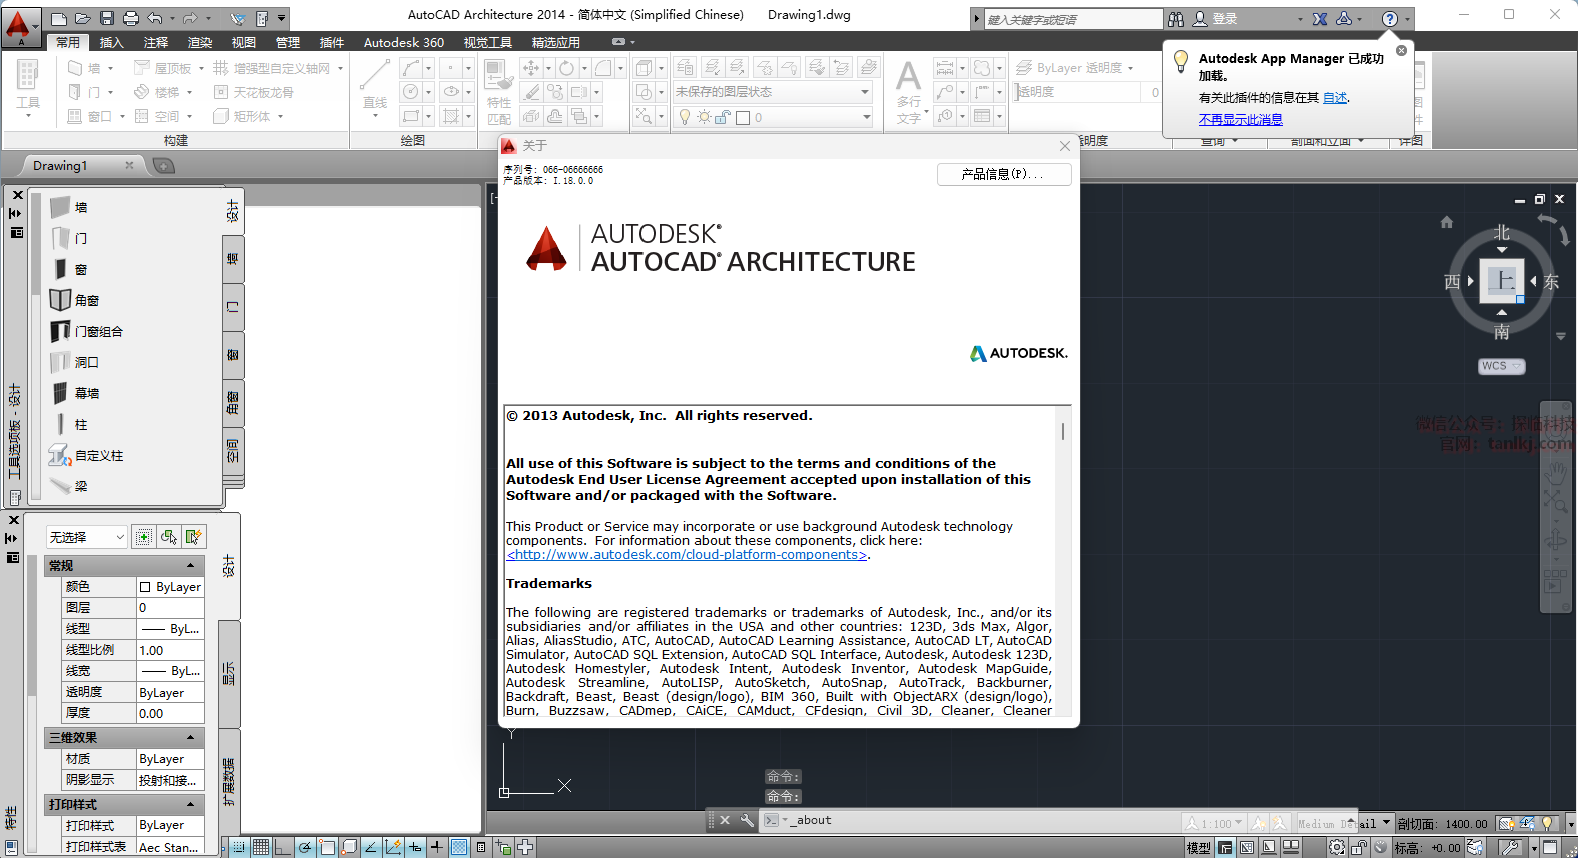Click the ViewCube home icon
Screen dimensions: 1578x858
(1446, 222)
